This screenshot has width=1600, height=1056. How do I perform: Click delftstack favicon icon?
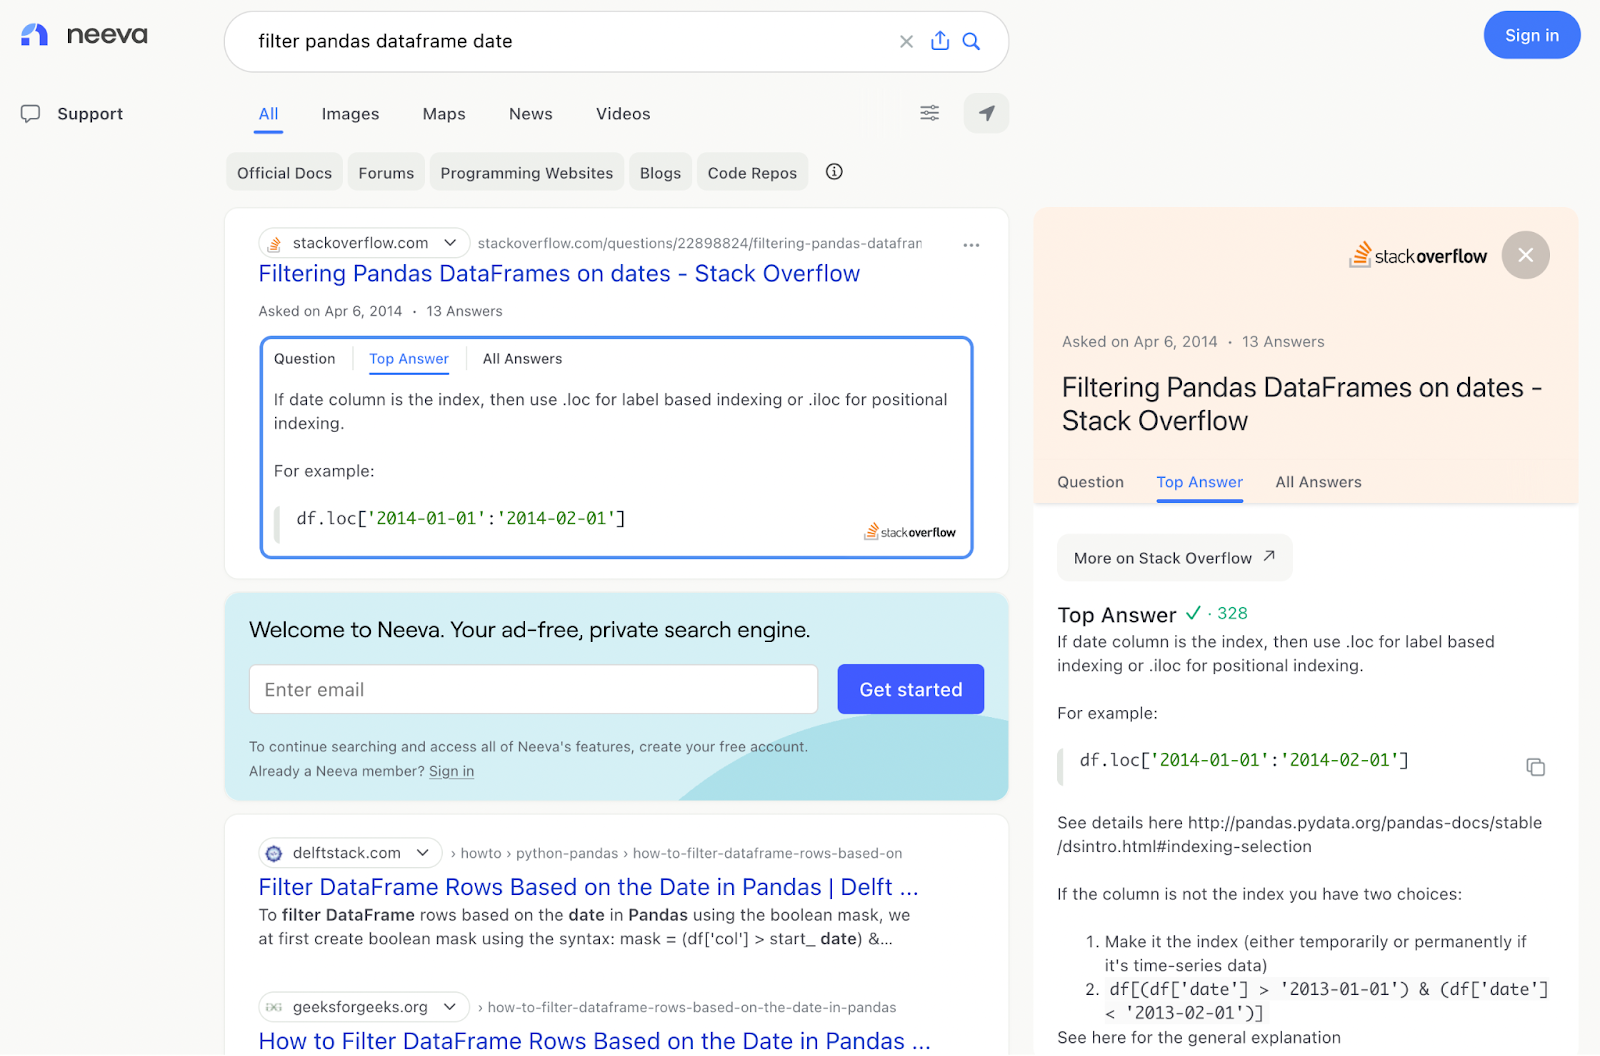(274, 853)
